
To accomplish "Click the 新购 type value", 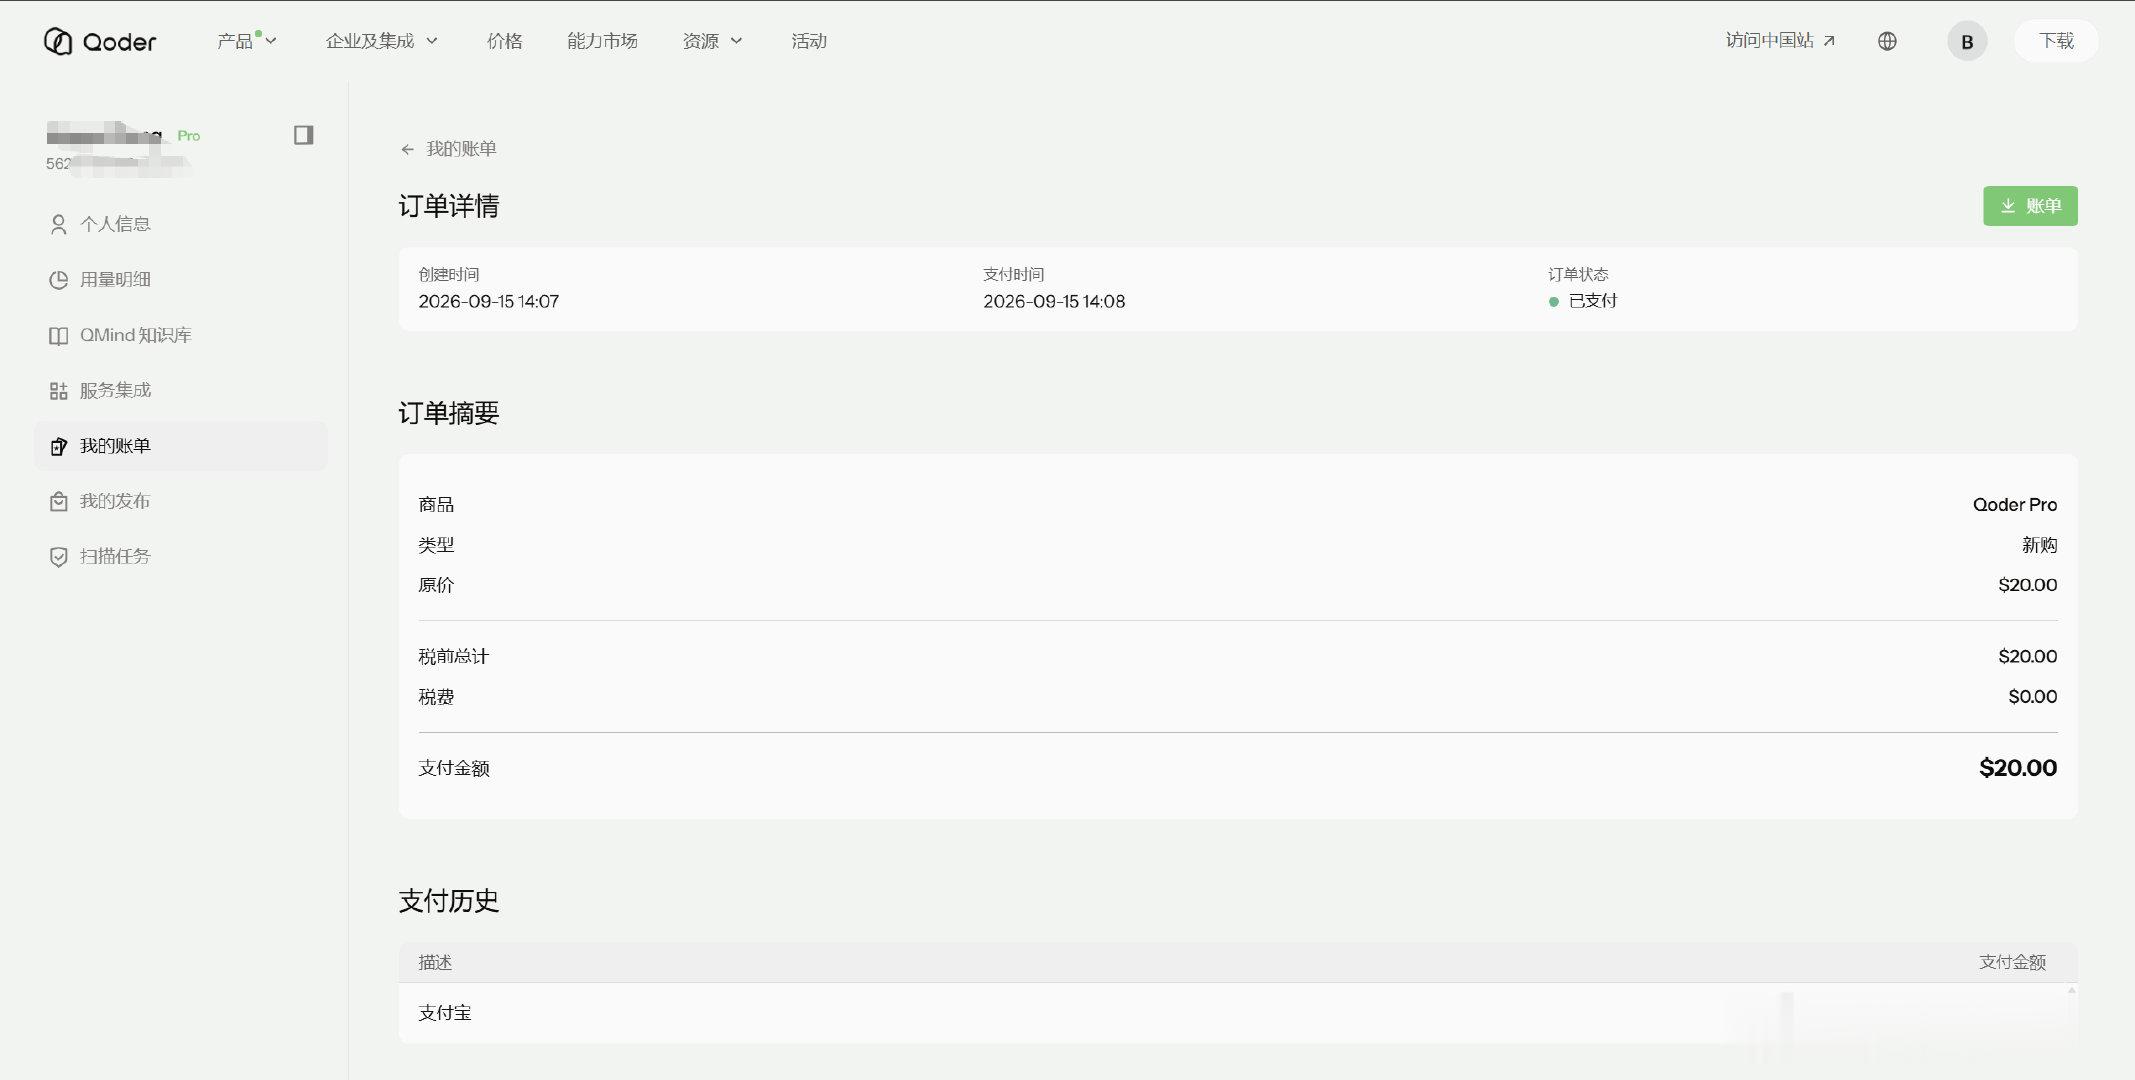I will 2039,545.
